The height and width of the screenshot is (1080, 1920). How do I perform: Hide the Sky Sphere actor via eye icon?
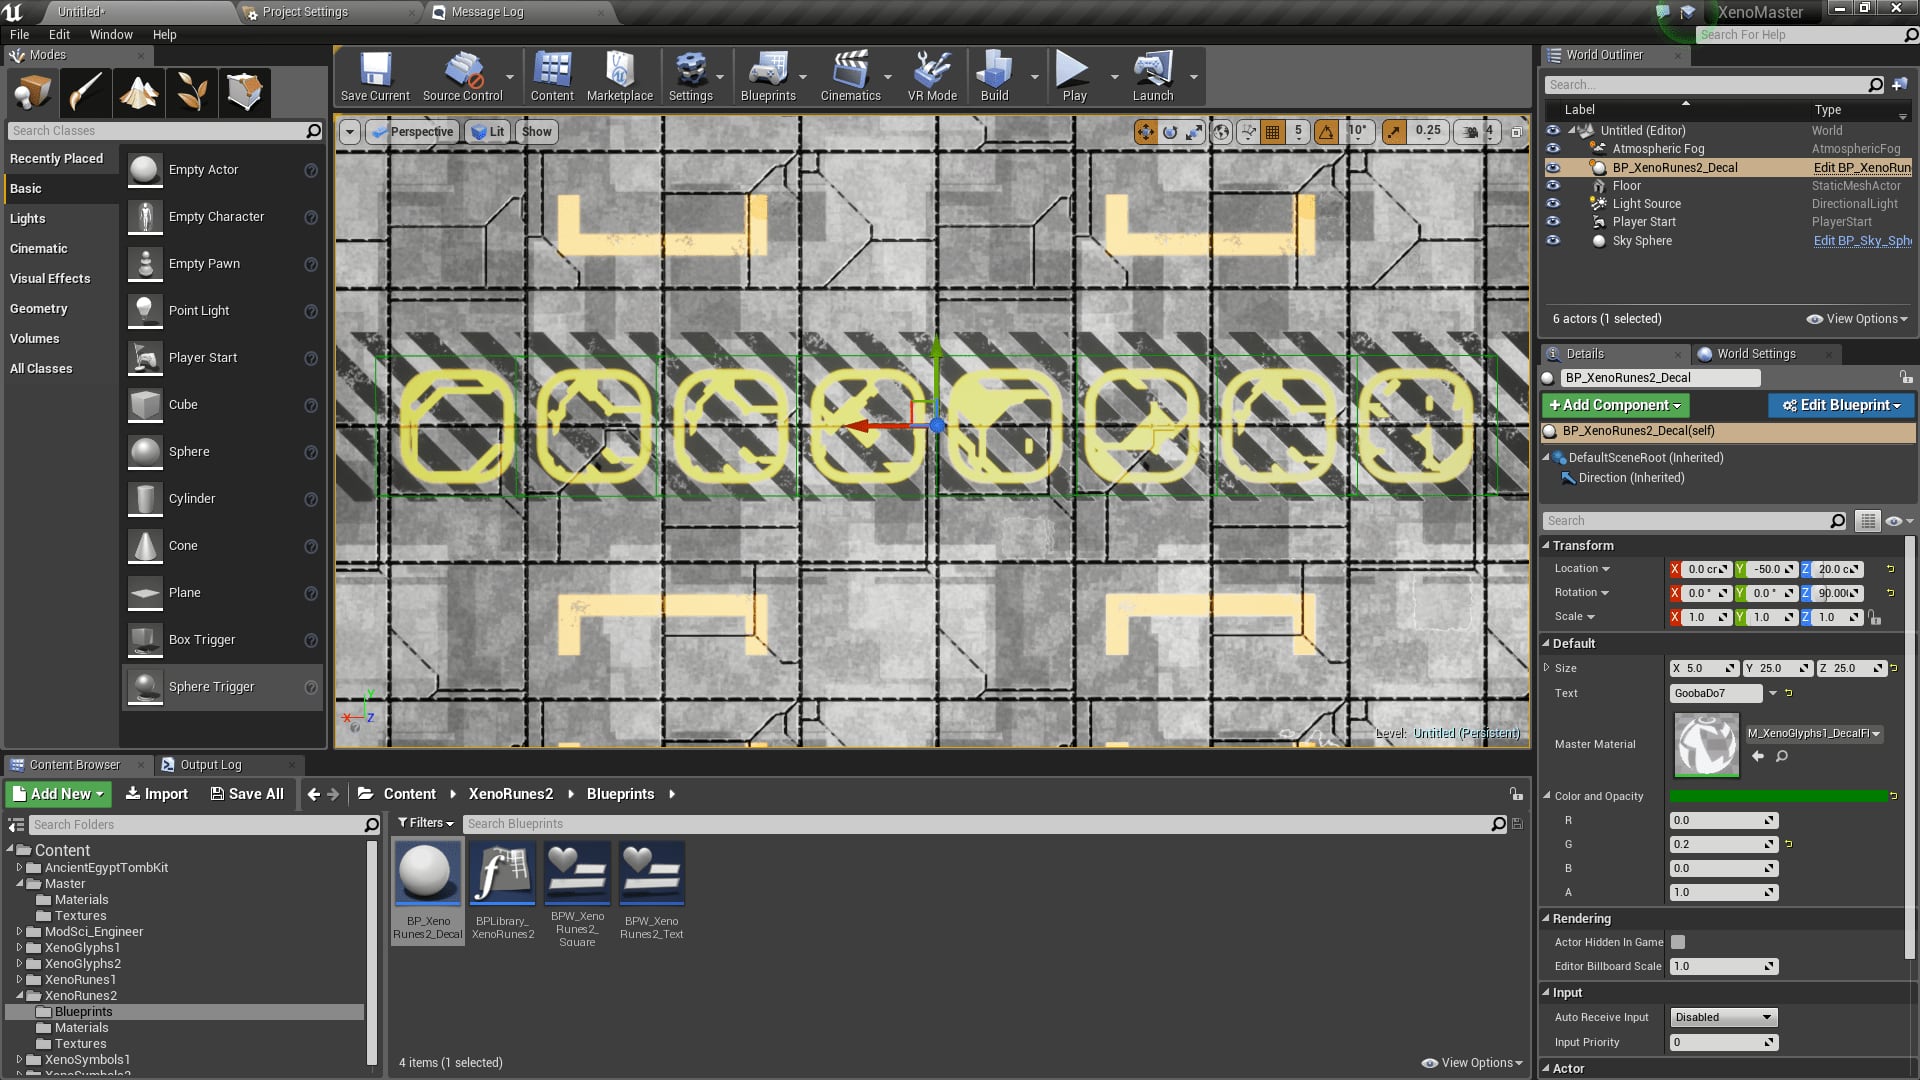coord(1553,241)
